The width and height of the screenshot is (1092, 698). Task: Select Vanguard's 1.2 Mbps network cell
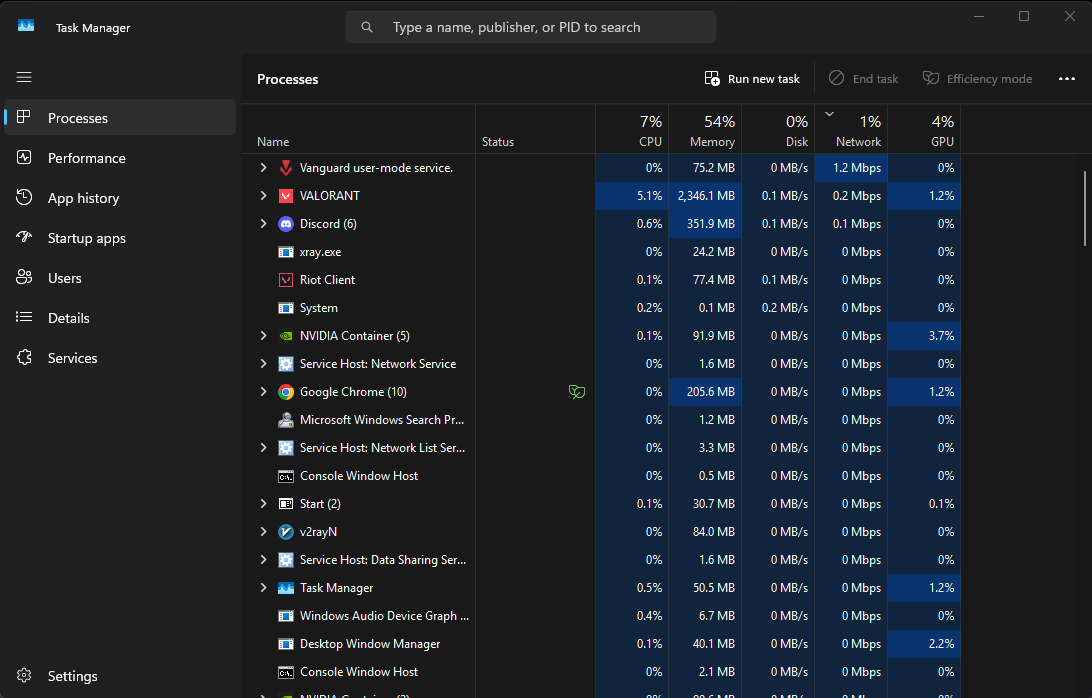coord(852,168)
